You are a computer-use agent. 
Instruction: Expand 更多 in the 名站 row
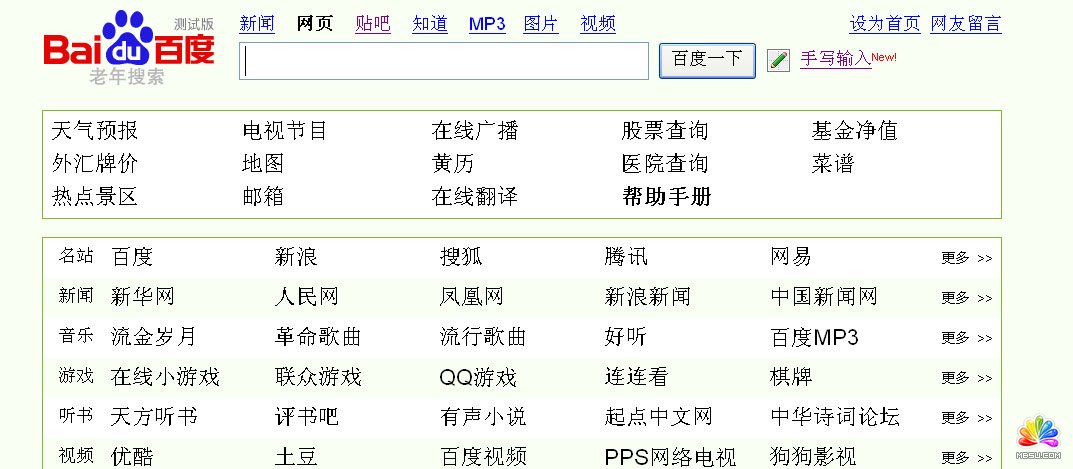click(x=966, y=258)
